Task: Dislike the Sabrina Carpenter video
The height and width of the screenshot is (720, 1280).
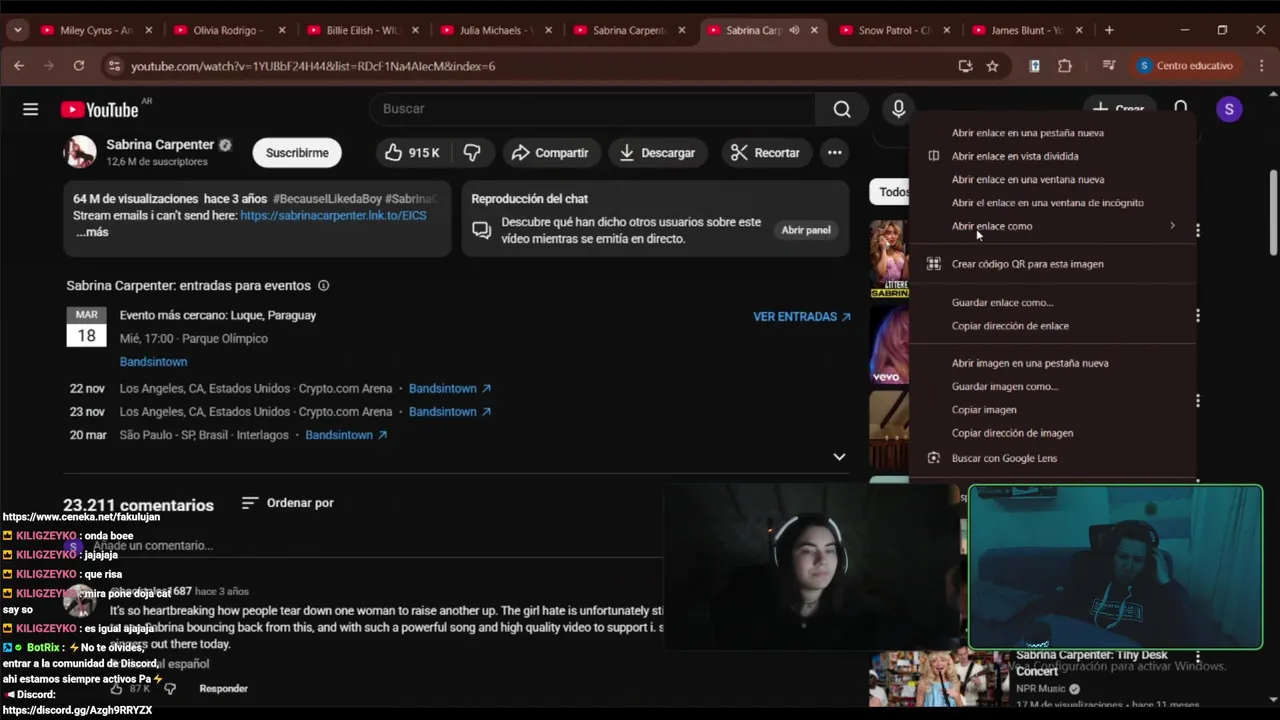Action: pyautogui.click(x=472, y=152)
